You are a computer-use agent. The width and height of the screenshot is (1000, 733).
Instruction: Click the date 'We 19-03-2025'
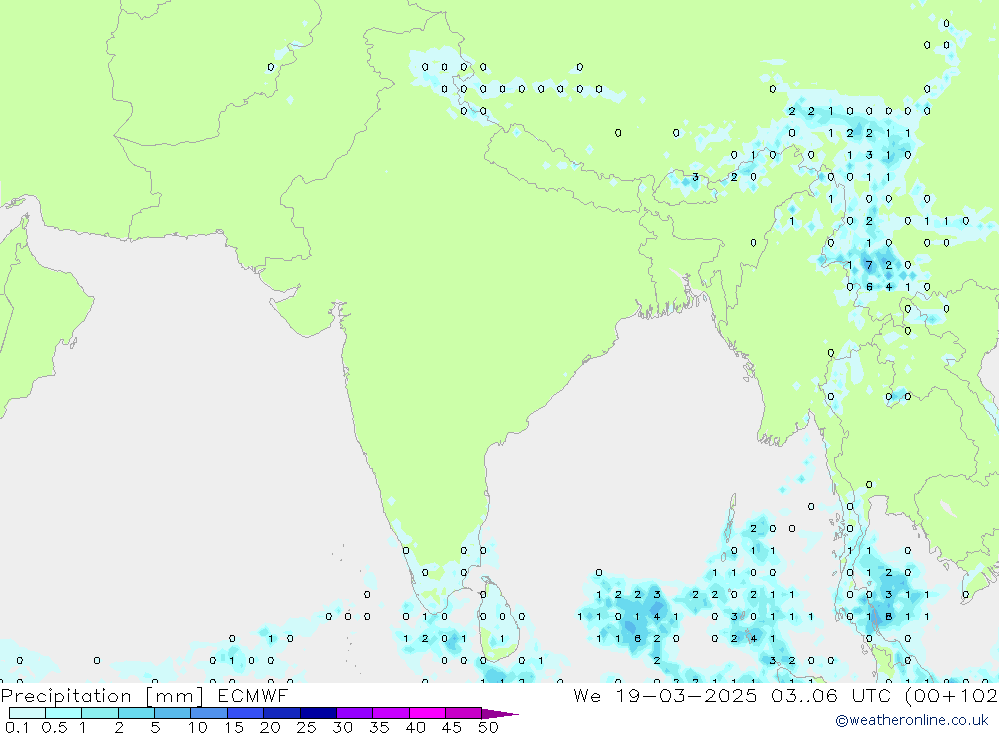click(x=665, y=695)
